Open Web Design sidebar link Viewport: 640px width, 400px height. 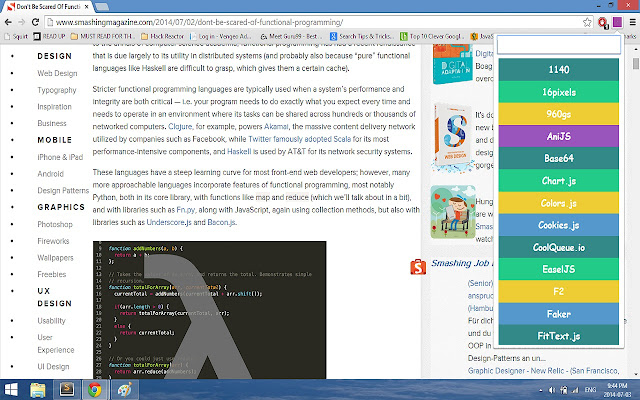point(57,73)
